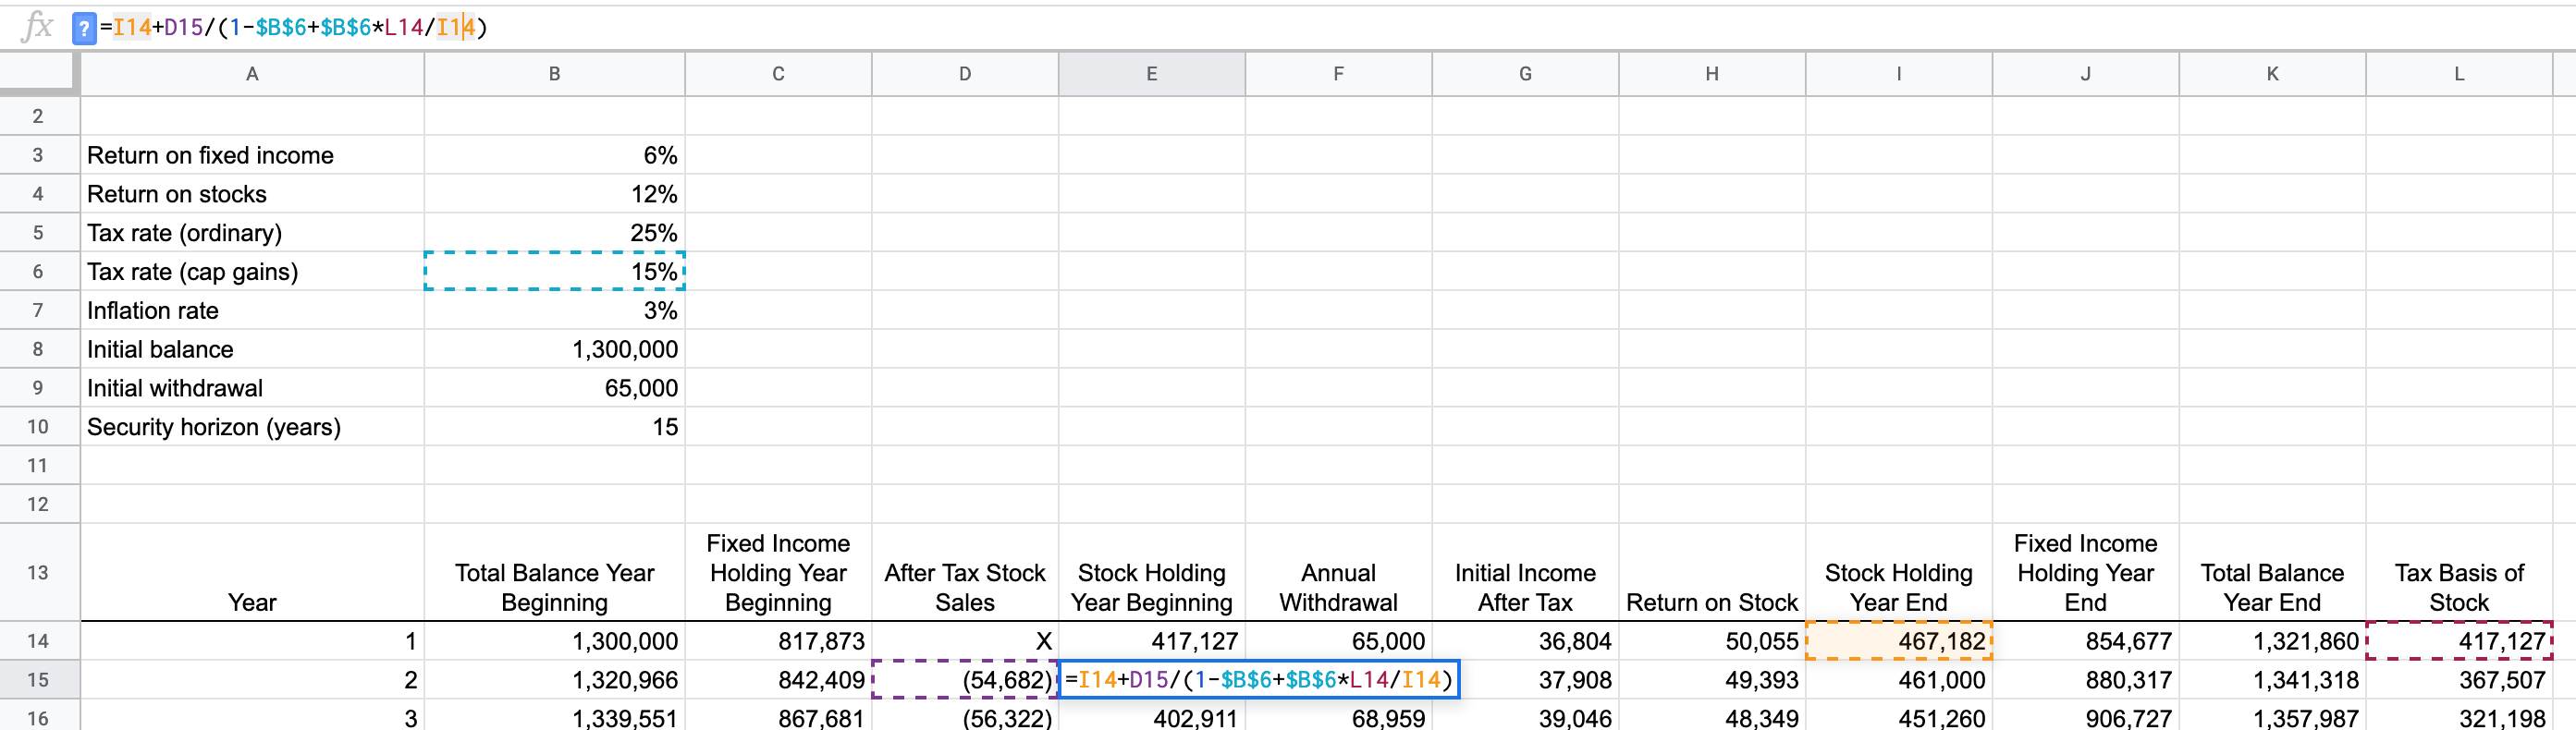
Task: Select row 6 header
Action: (x=38, y=271)
